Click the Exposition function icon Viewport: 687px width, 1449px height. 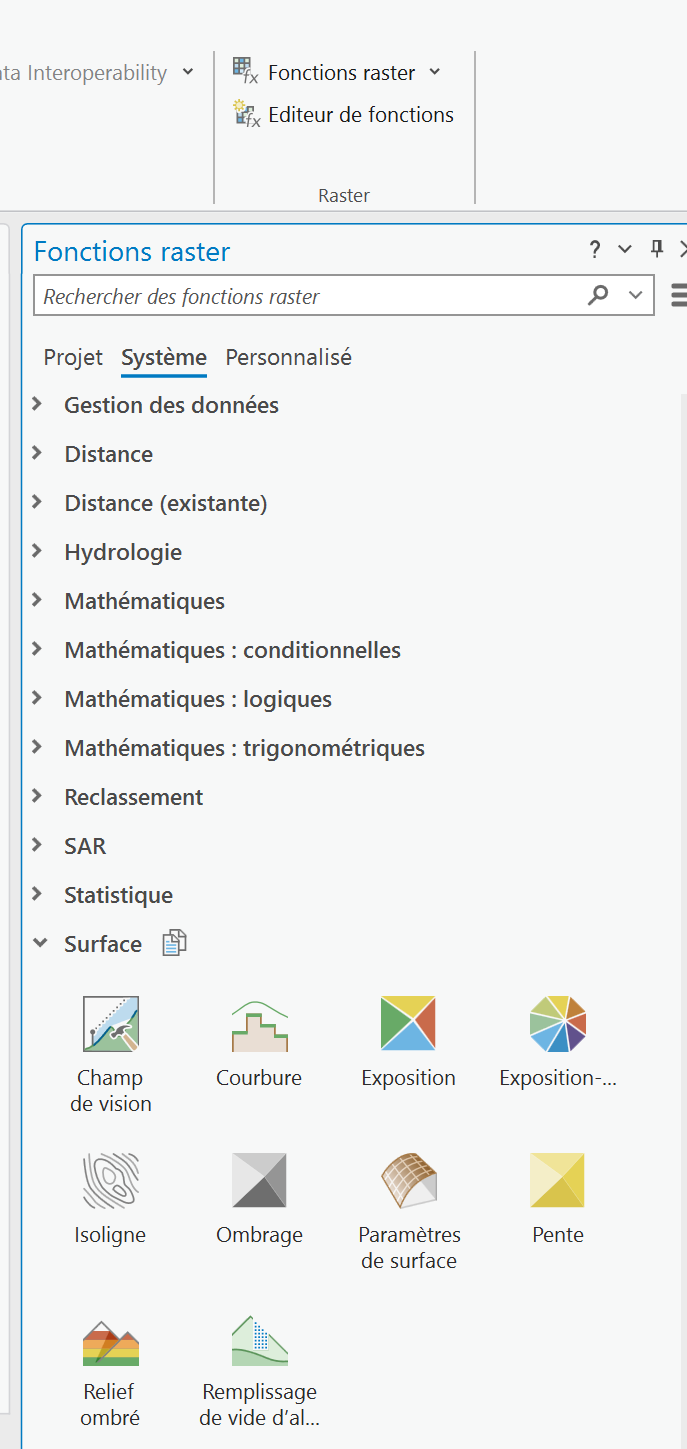(408, 1024)
